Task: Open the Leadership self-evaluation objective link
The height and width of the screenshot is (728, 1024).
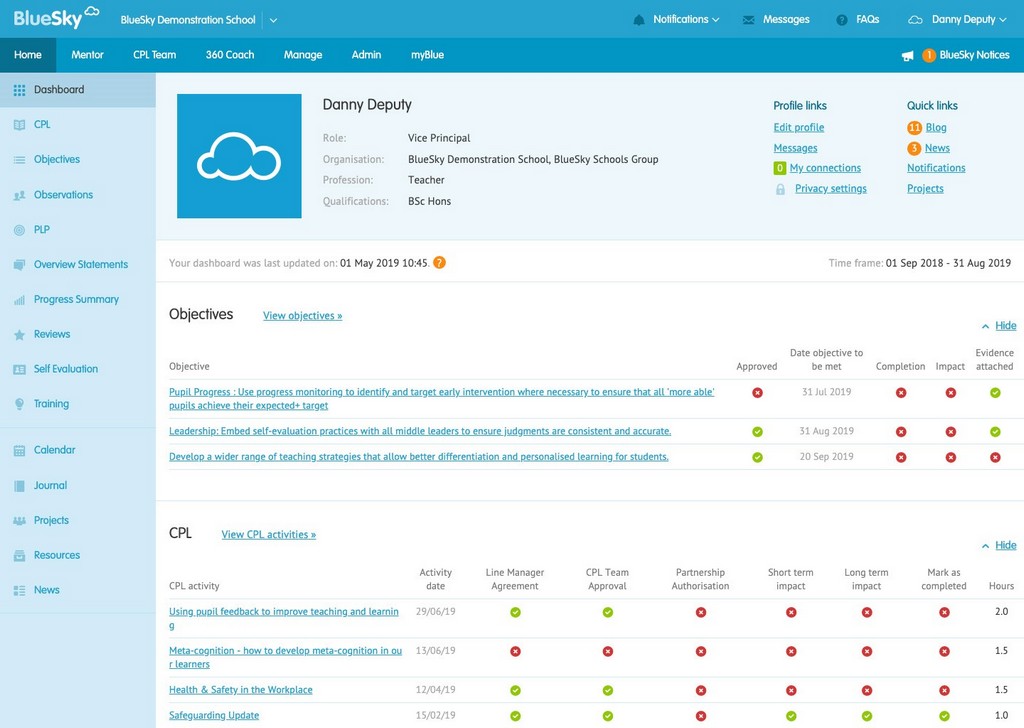Action: [x=420, y=432]
